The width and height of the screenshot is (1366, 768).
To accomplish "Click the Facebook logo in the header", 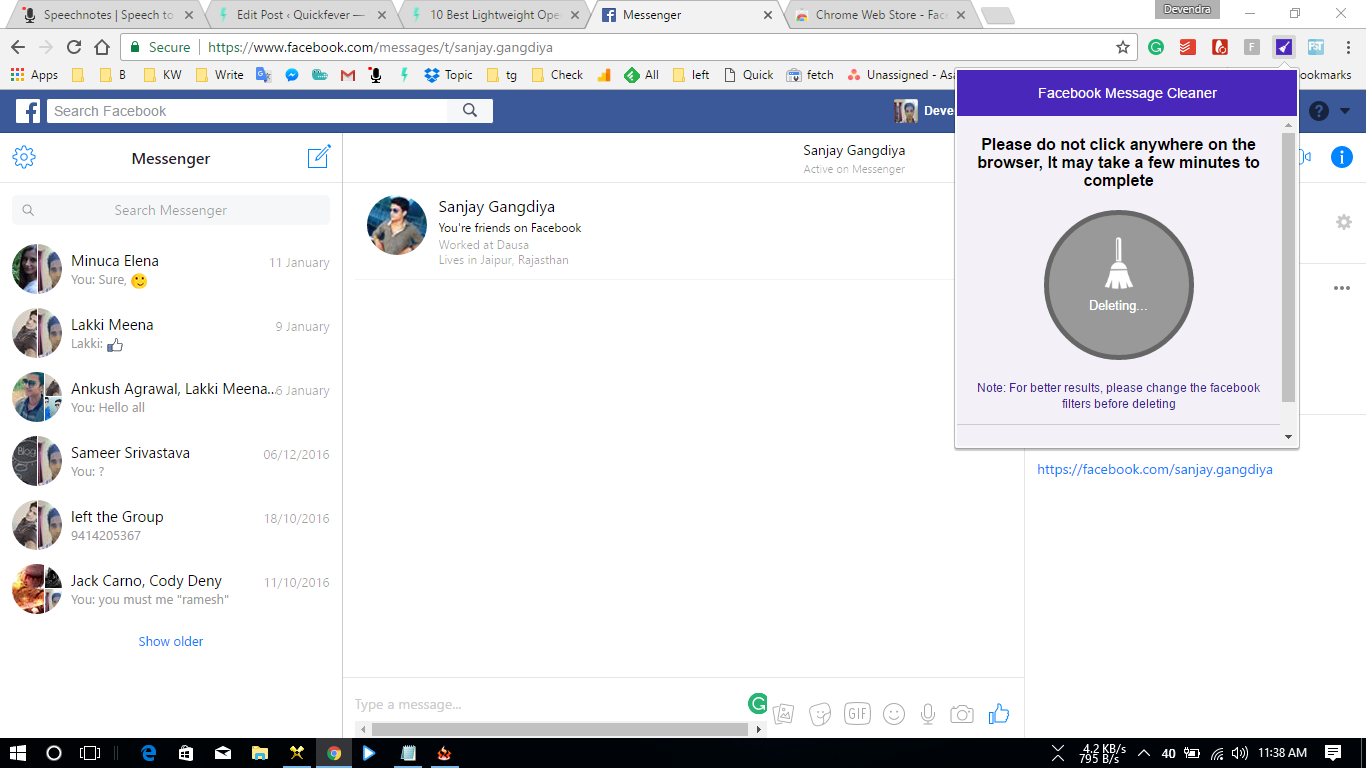I will (28, 111).
